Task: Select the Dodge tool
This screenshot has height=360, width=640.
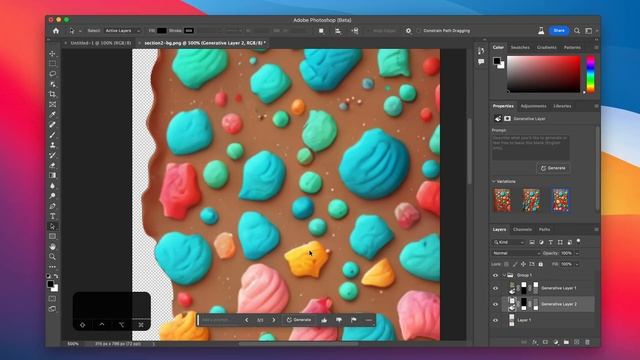Action: [x=53, y=196]
